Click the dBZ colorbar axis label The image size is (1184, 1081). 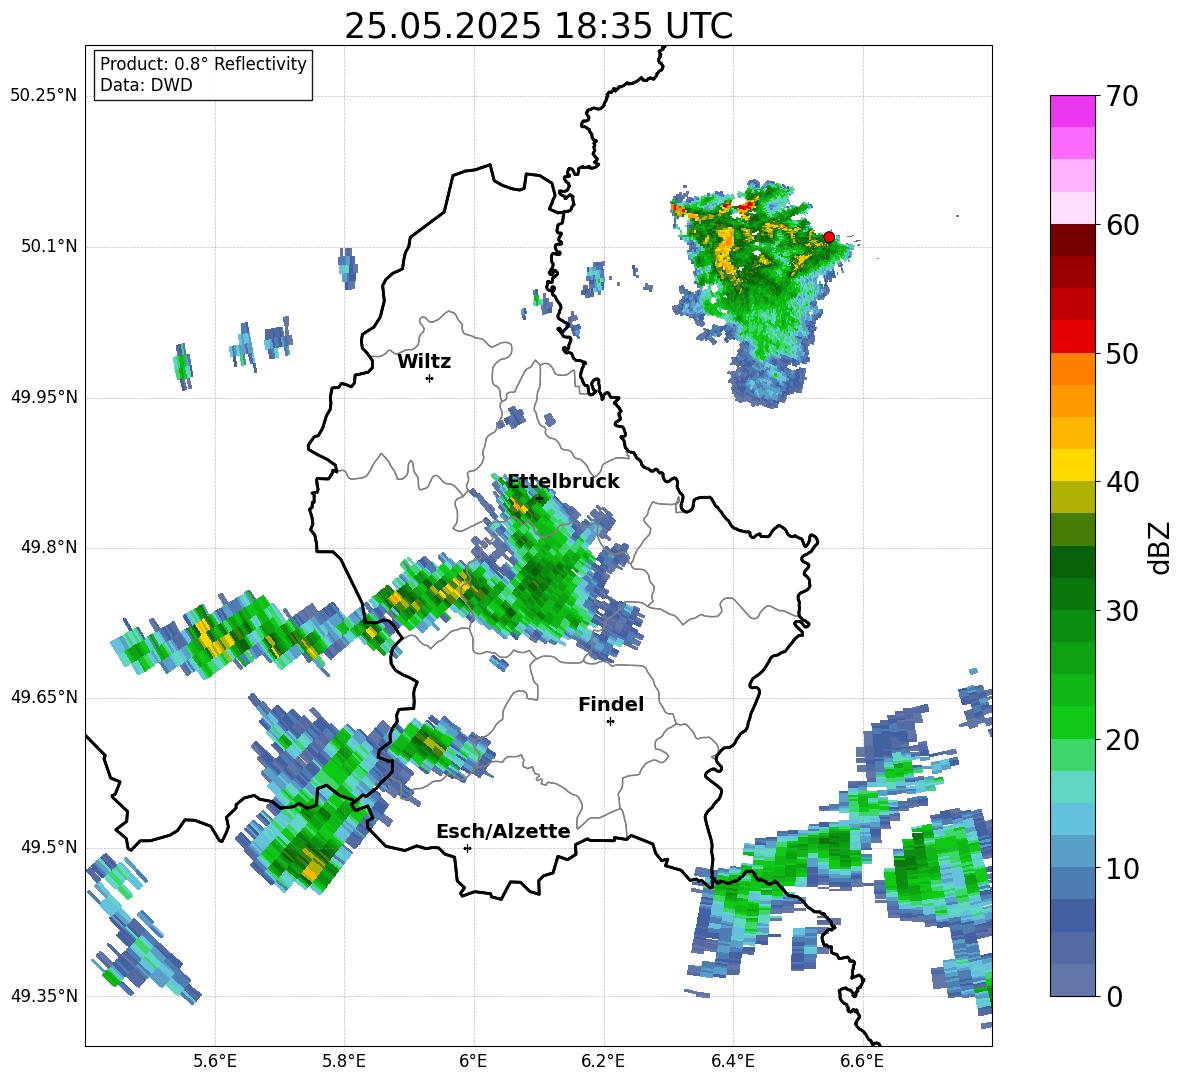[x=1161, y=547]
